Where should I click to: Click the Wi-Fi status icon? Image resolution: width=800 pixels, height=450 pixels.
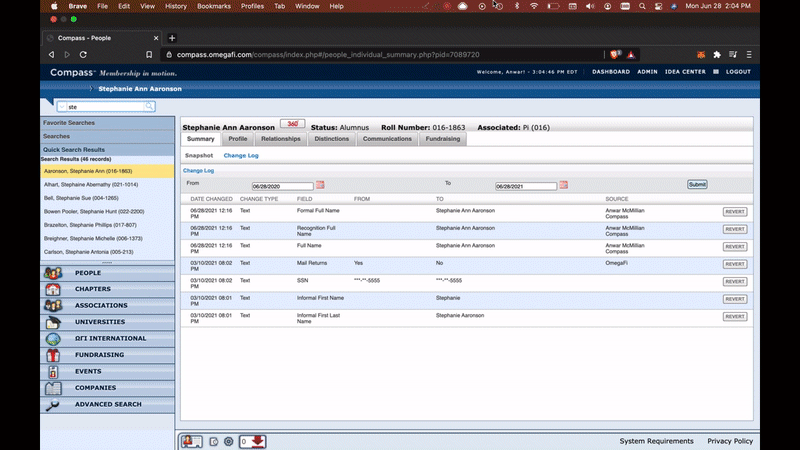coord(534,6)
